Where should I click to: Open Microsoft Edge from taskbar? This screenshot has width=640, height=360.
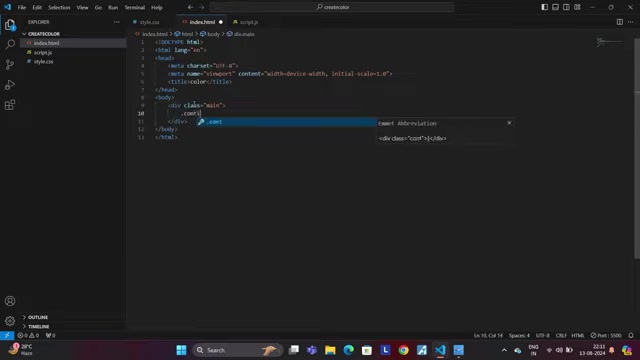tap(349, 350)
